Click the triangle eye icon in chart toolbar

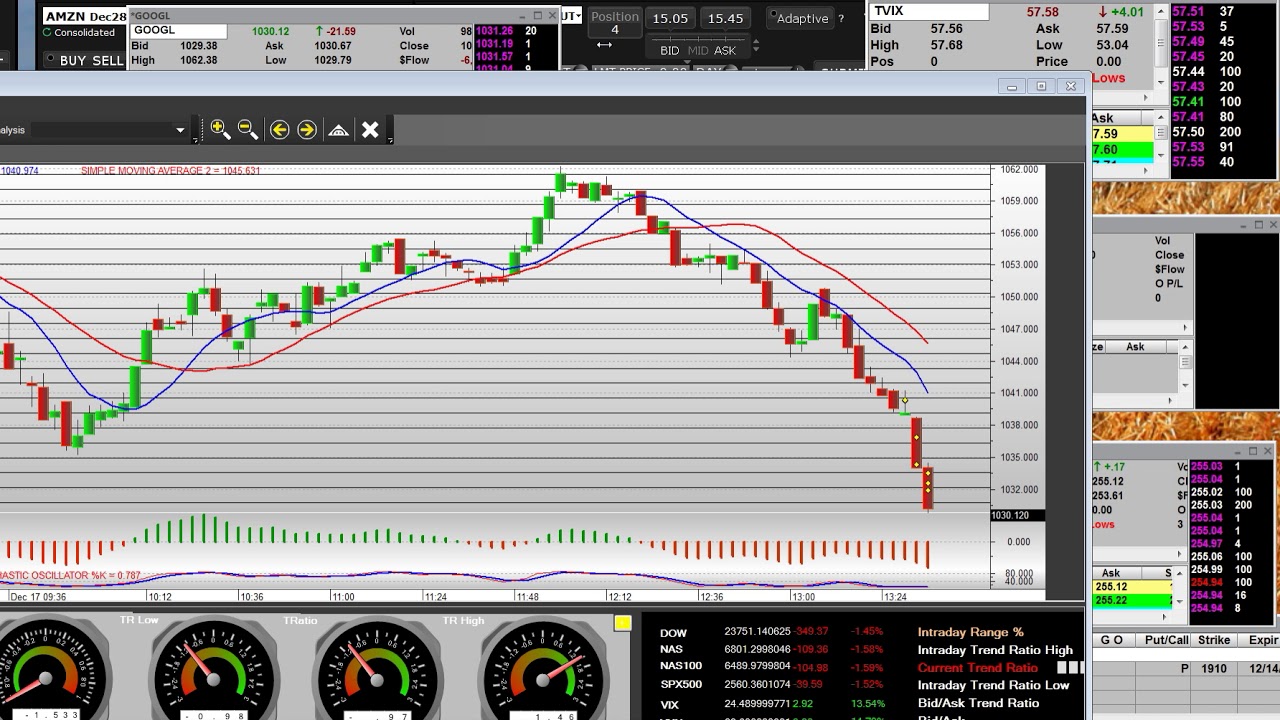(338, 130)
